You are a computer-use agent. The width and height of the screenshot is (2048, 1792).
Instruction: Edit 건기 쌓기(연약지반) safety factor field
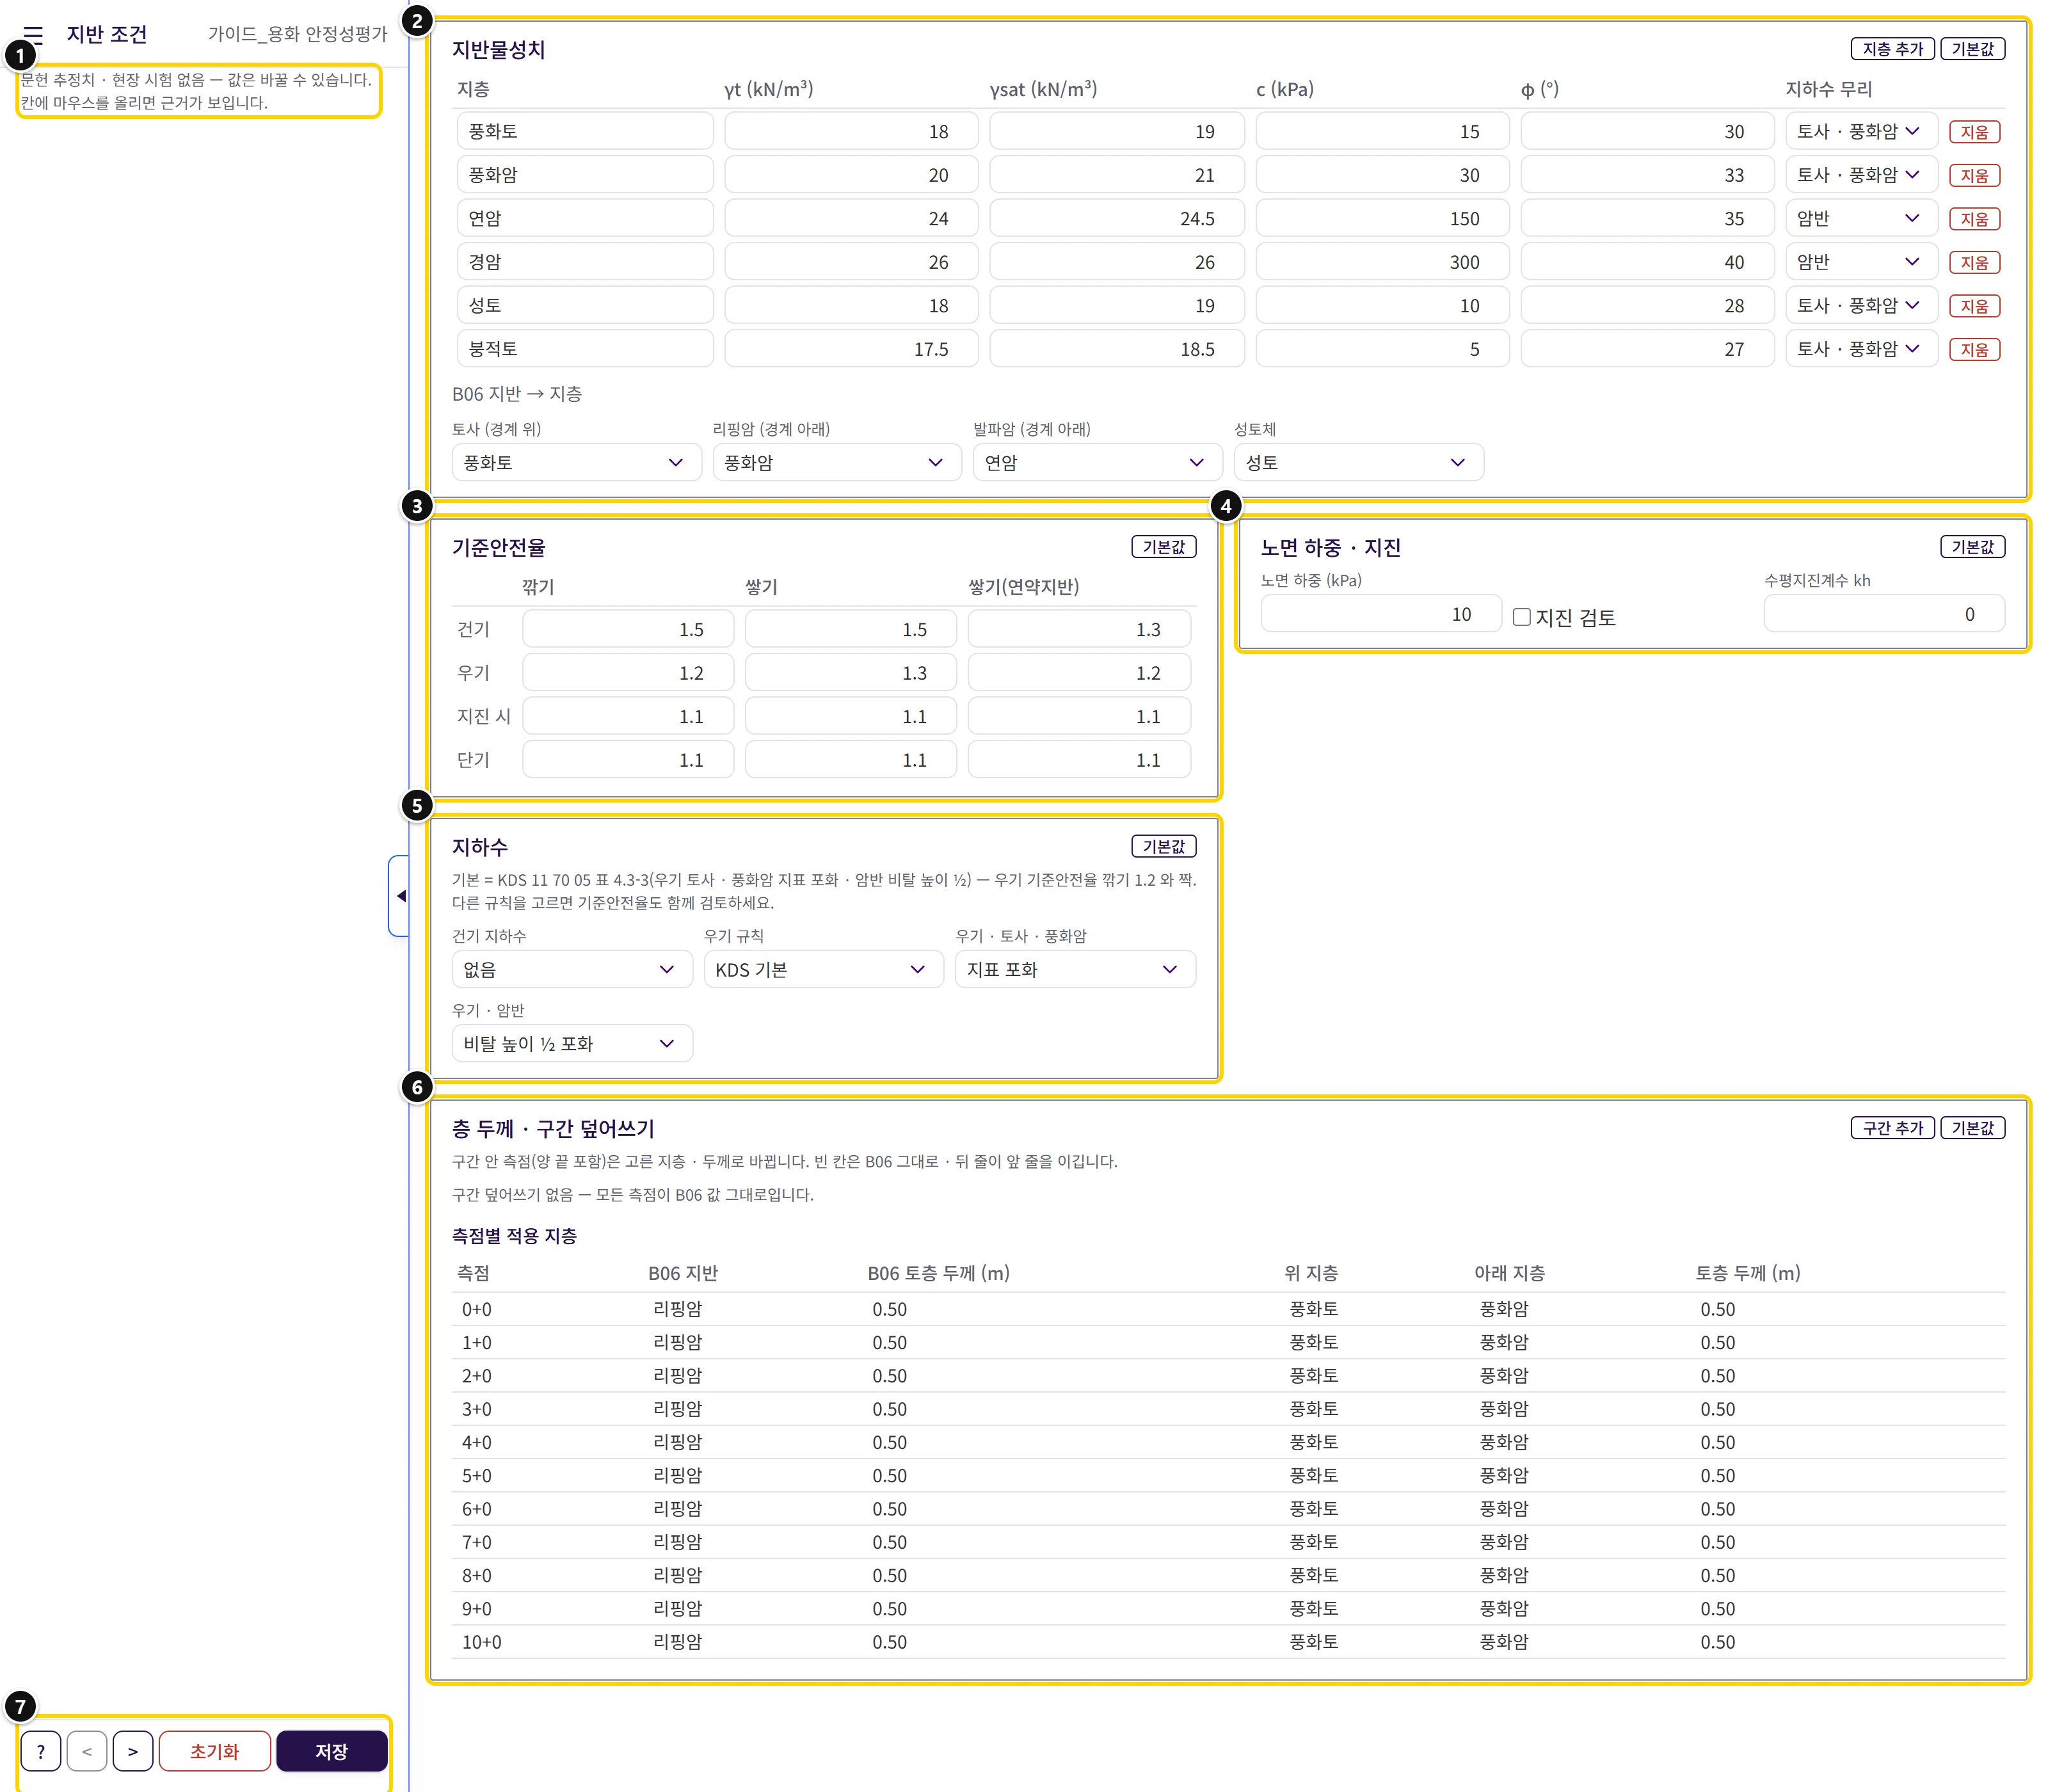1079,629
